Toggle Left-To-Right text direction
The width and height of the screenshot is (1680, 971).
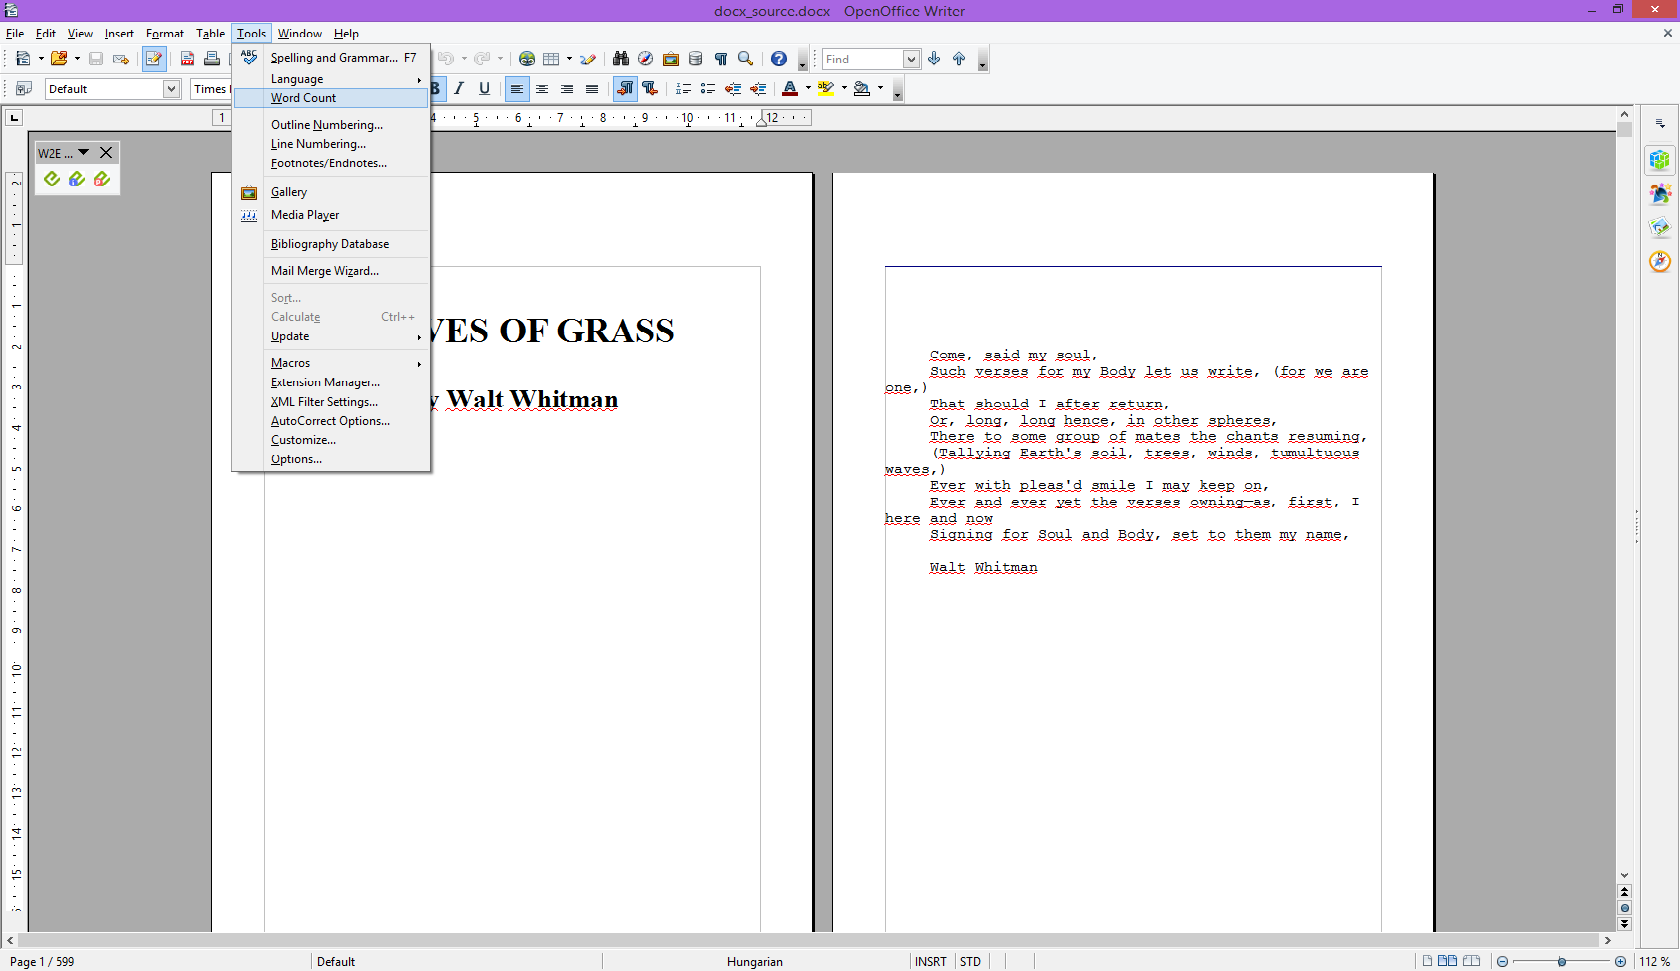[625, 89]
